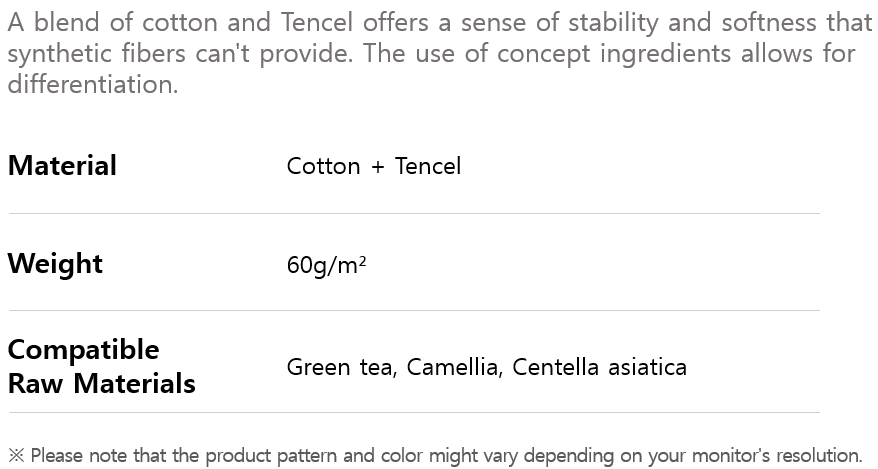Screen dimensions: 878x469
Task: Click Camellia in raw materials list
Action: click(x=452, y=368)
